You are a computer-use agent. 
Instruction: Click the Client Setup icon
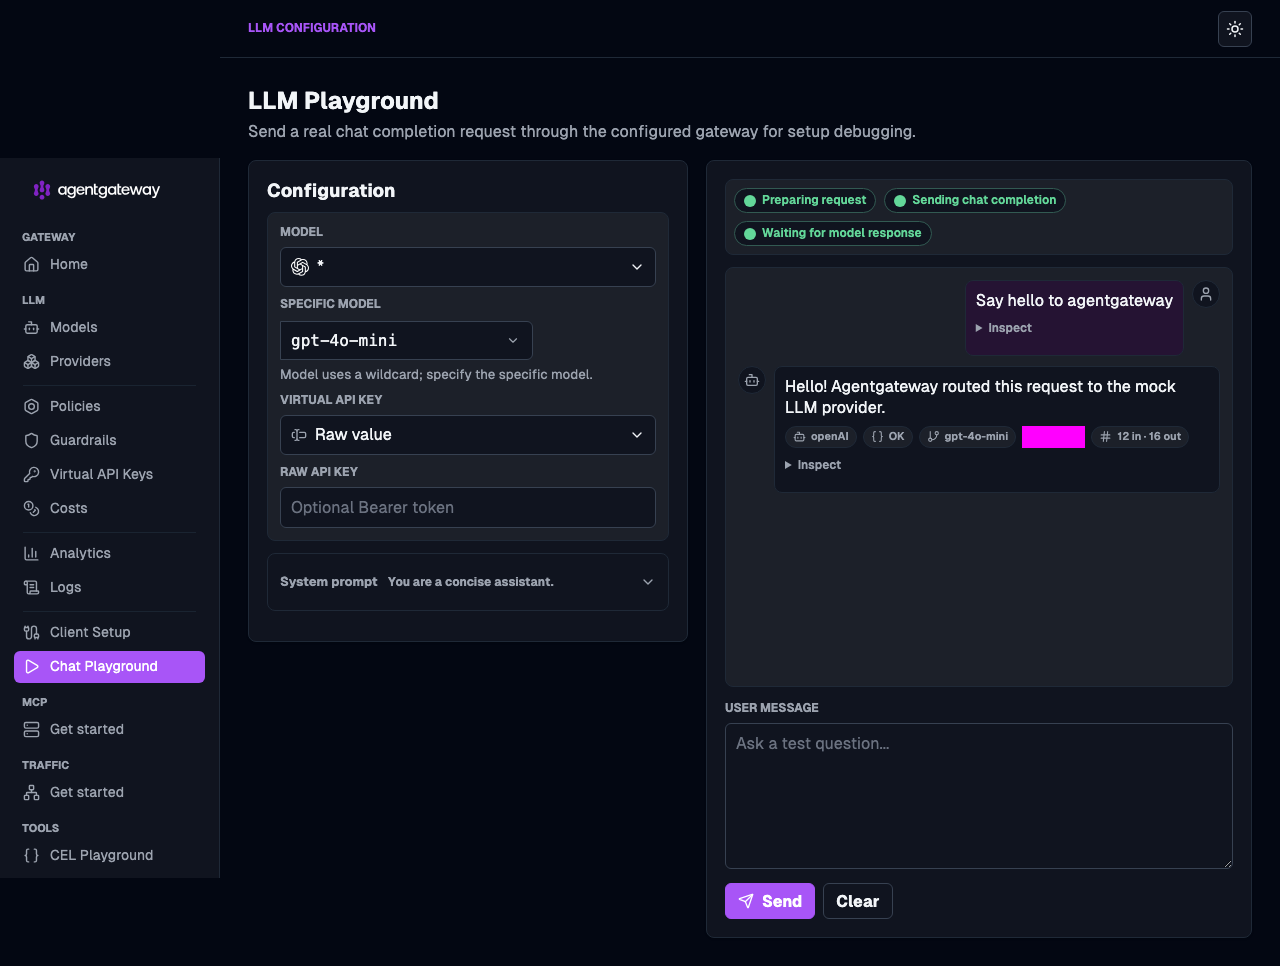31,632
